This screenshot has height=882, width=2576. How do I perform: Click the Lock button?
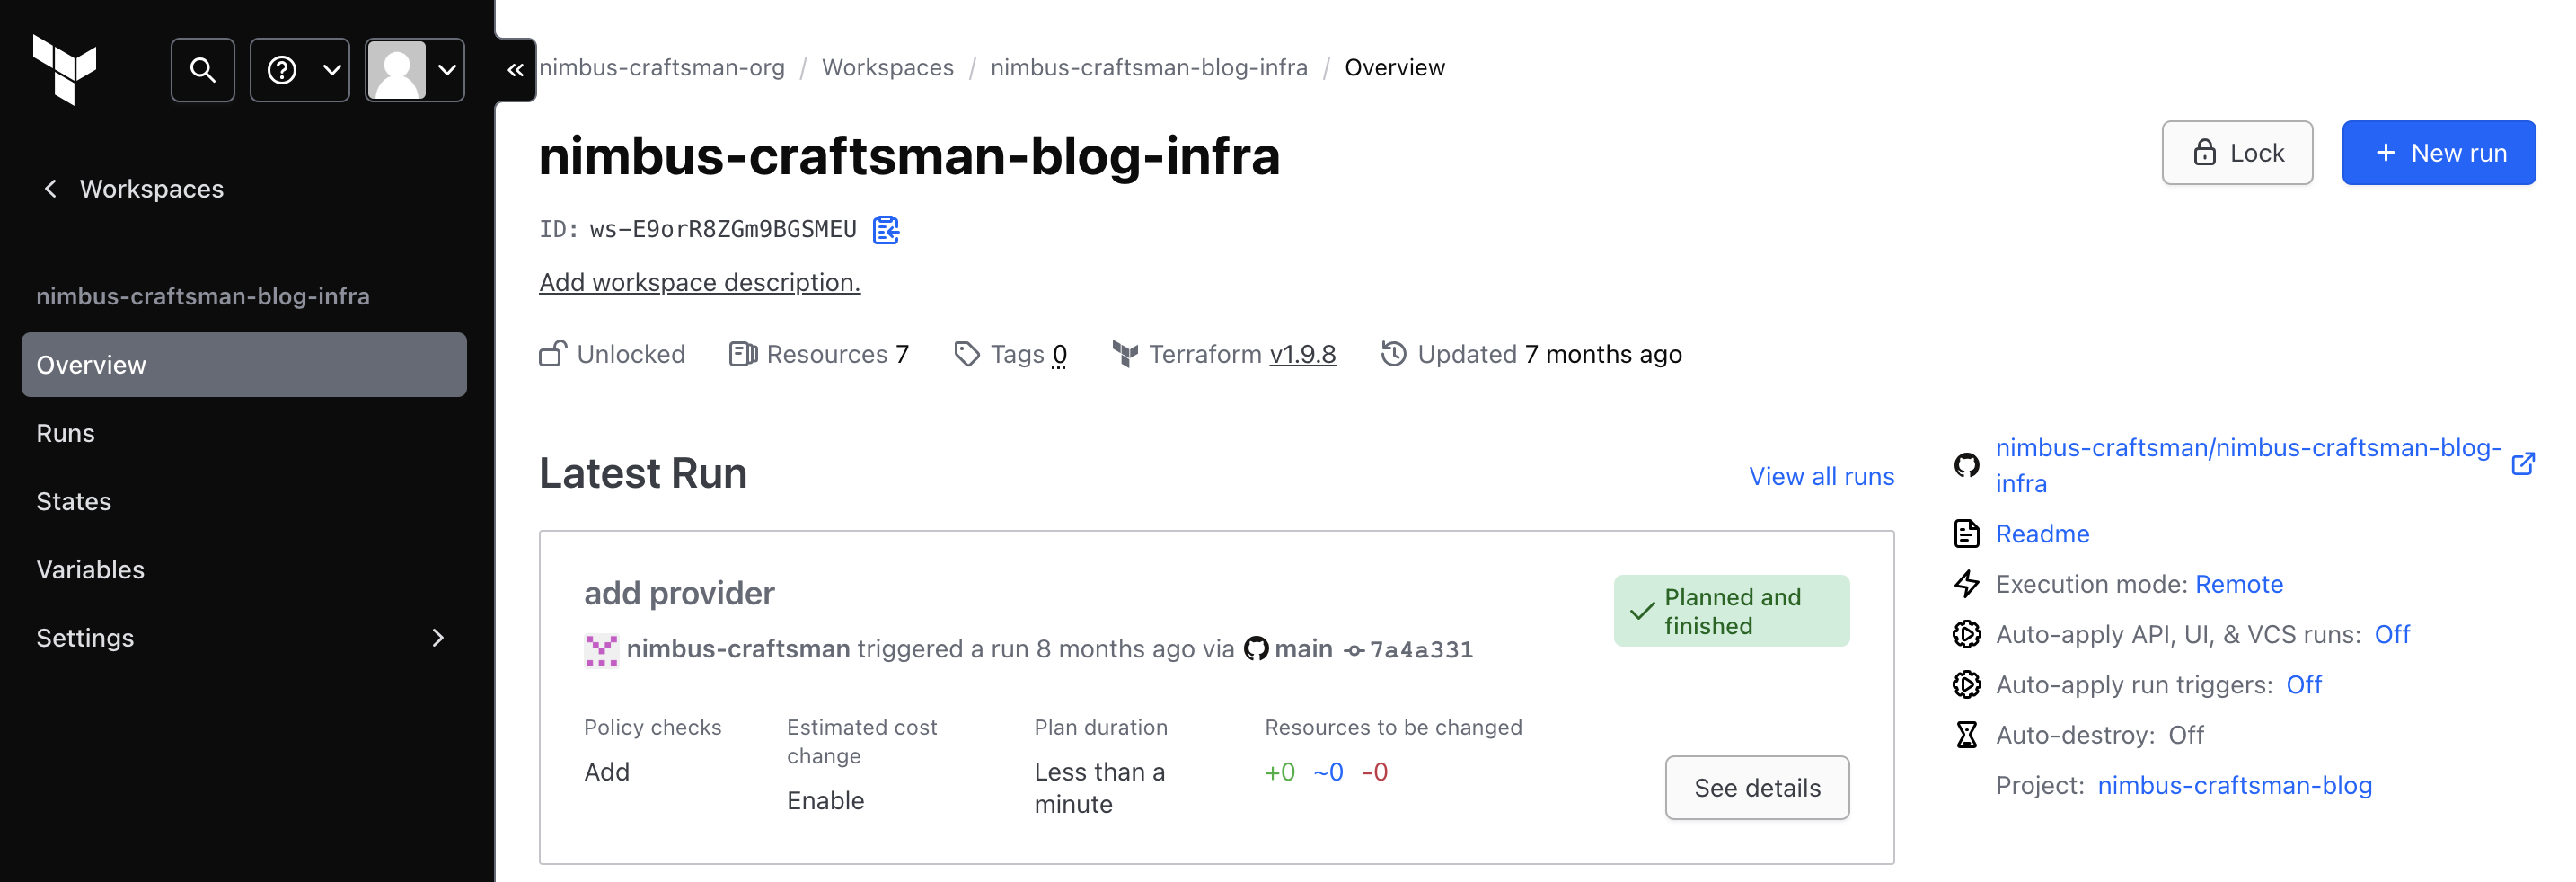[2237, 153]
